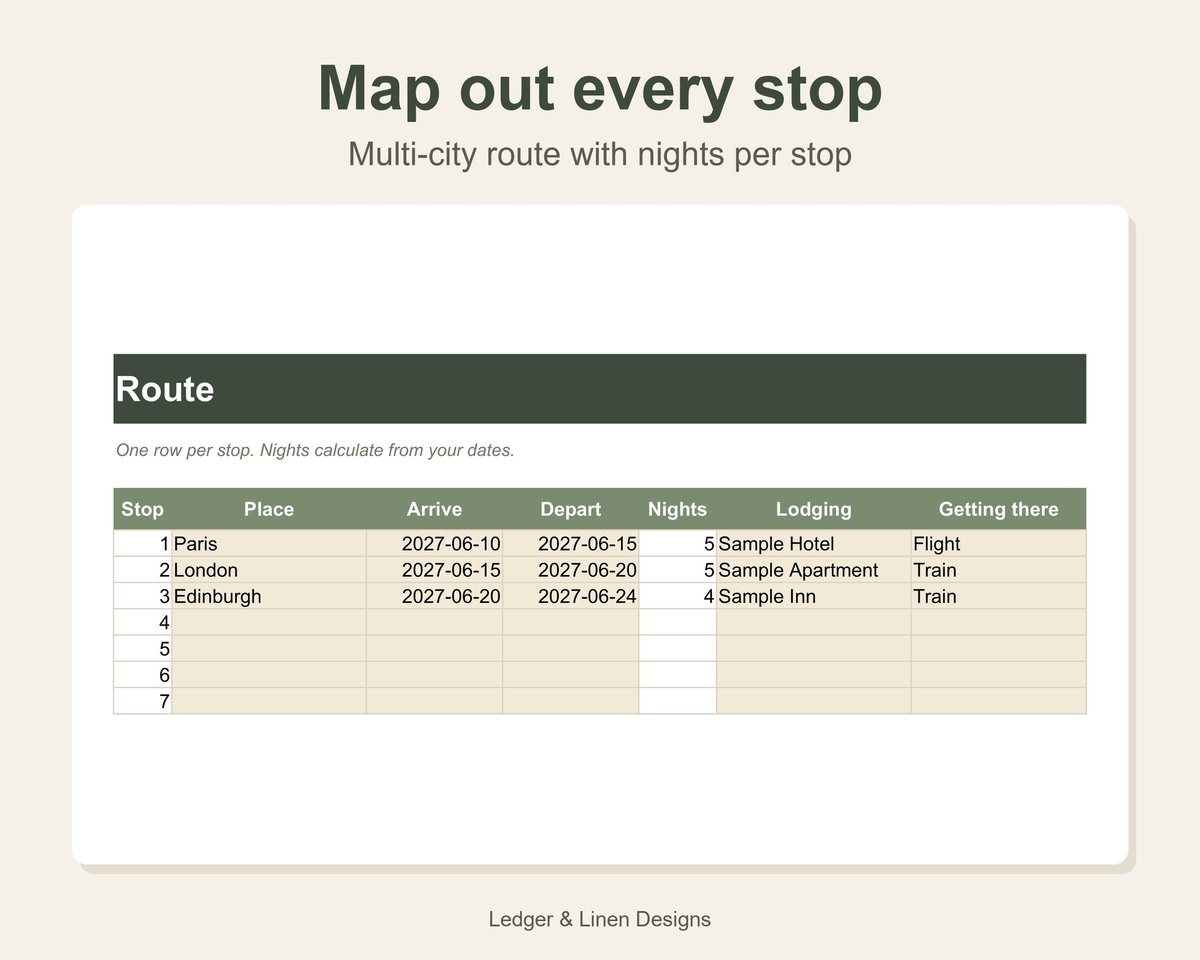Select the Nights column header
The image size is (1200, 960).
pos(678,509)
